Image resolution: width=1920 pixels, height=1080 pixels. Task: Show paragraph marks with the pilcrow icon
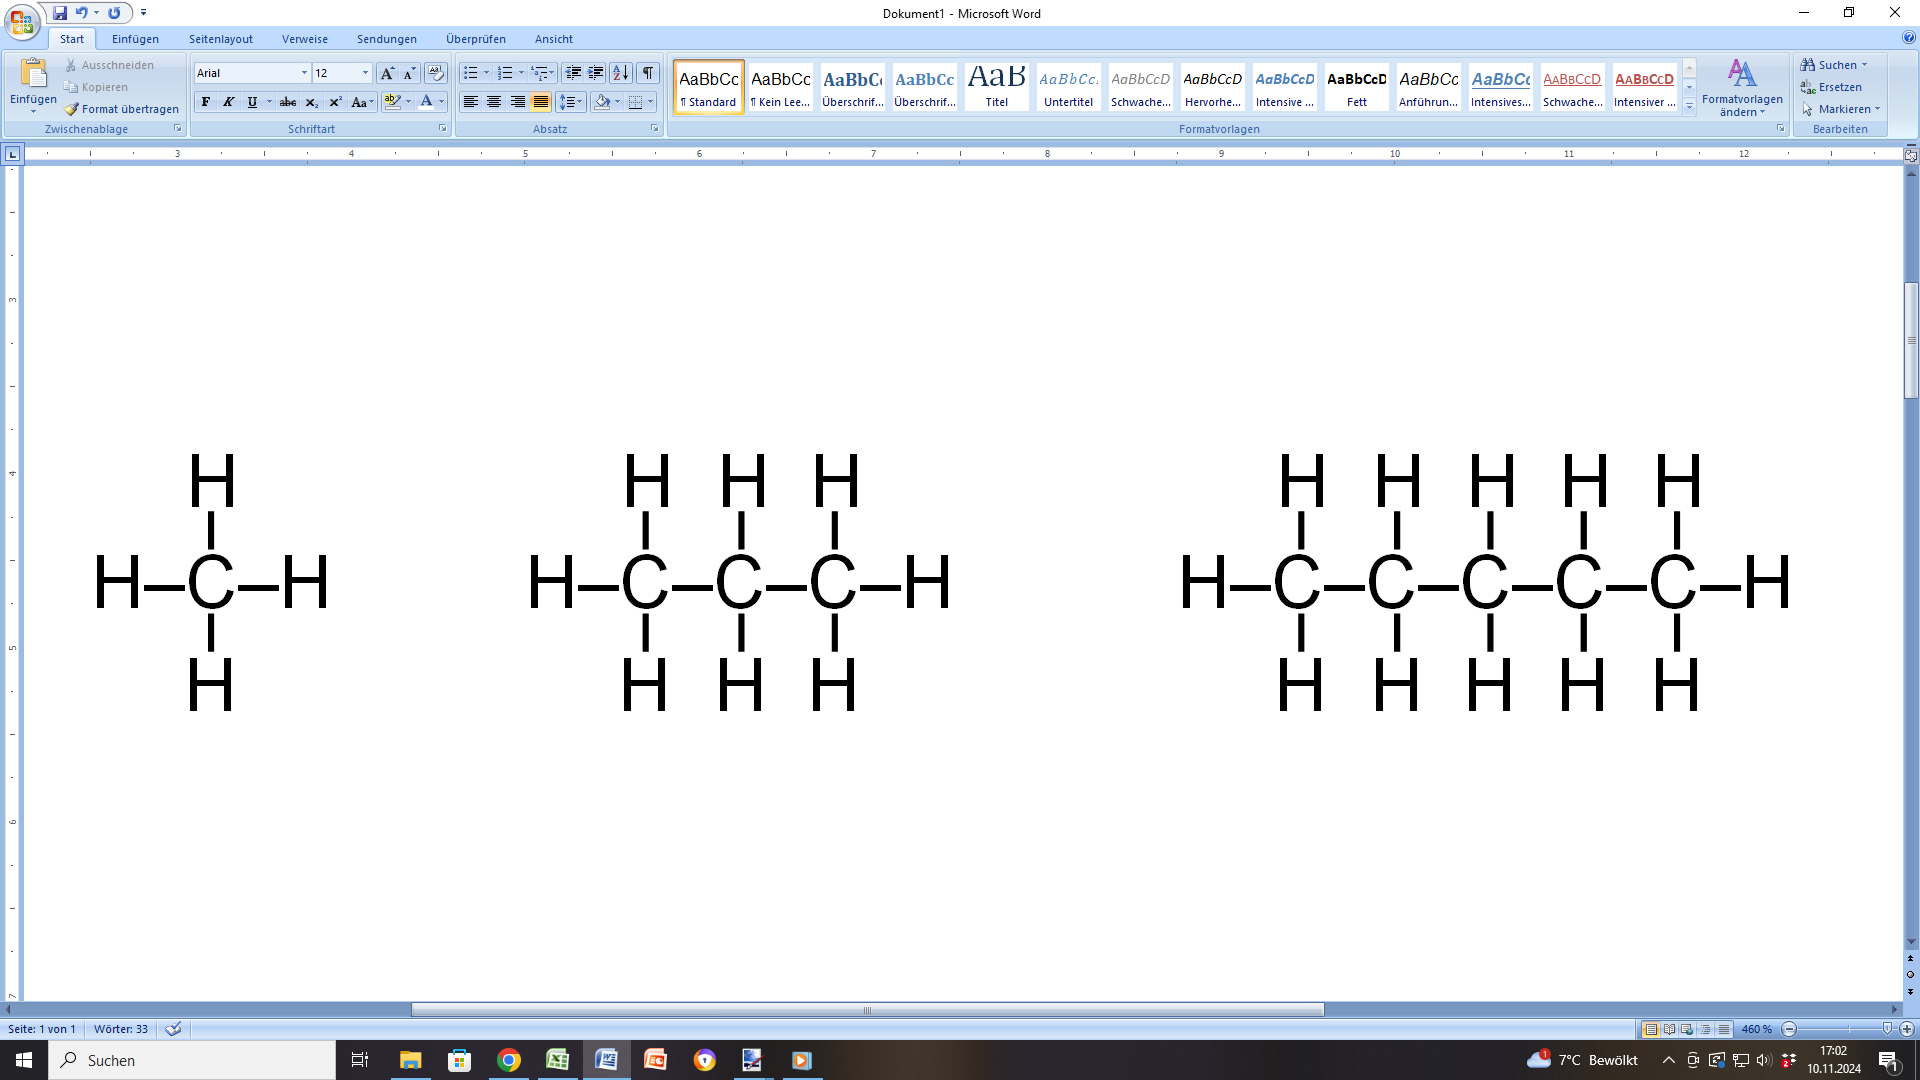coord(648,73)
